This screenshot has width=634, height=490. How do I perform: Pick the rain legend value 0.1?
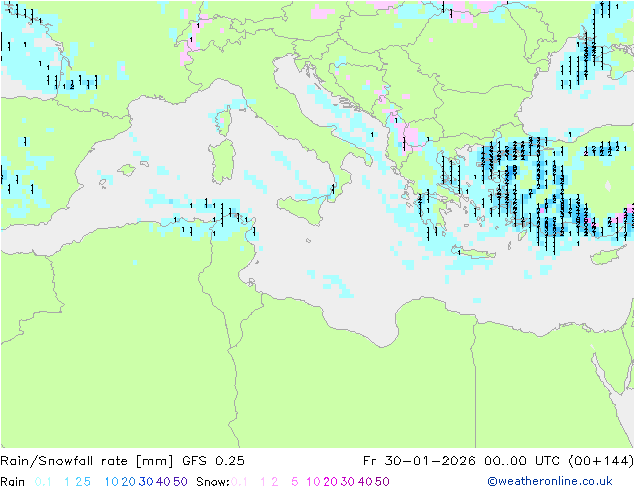(43, 482)
